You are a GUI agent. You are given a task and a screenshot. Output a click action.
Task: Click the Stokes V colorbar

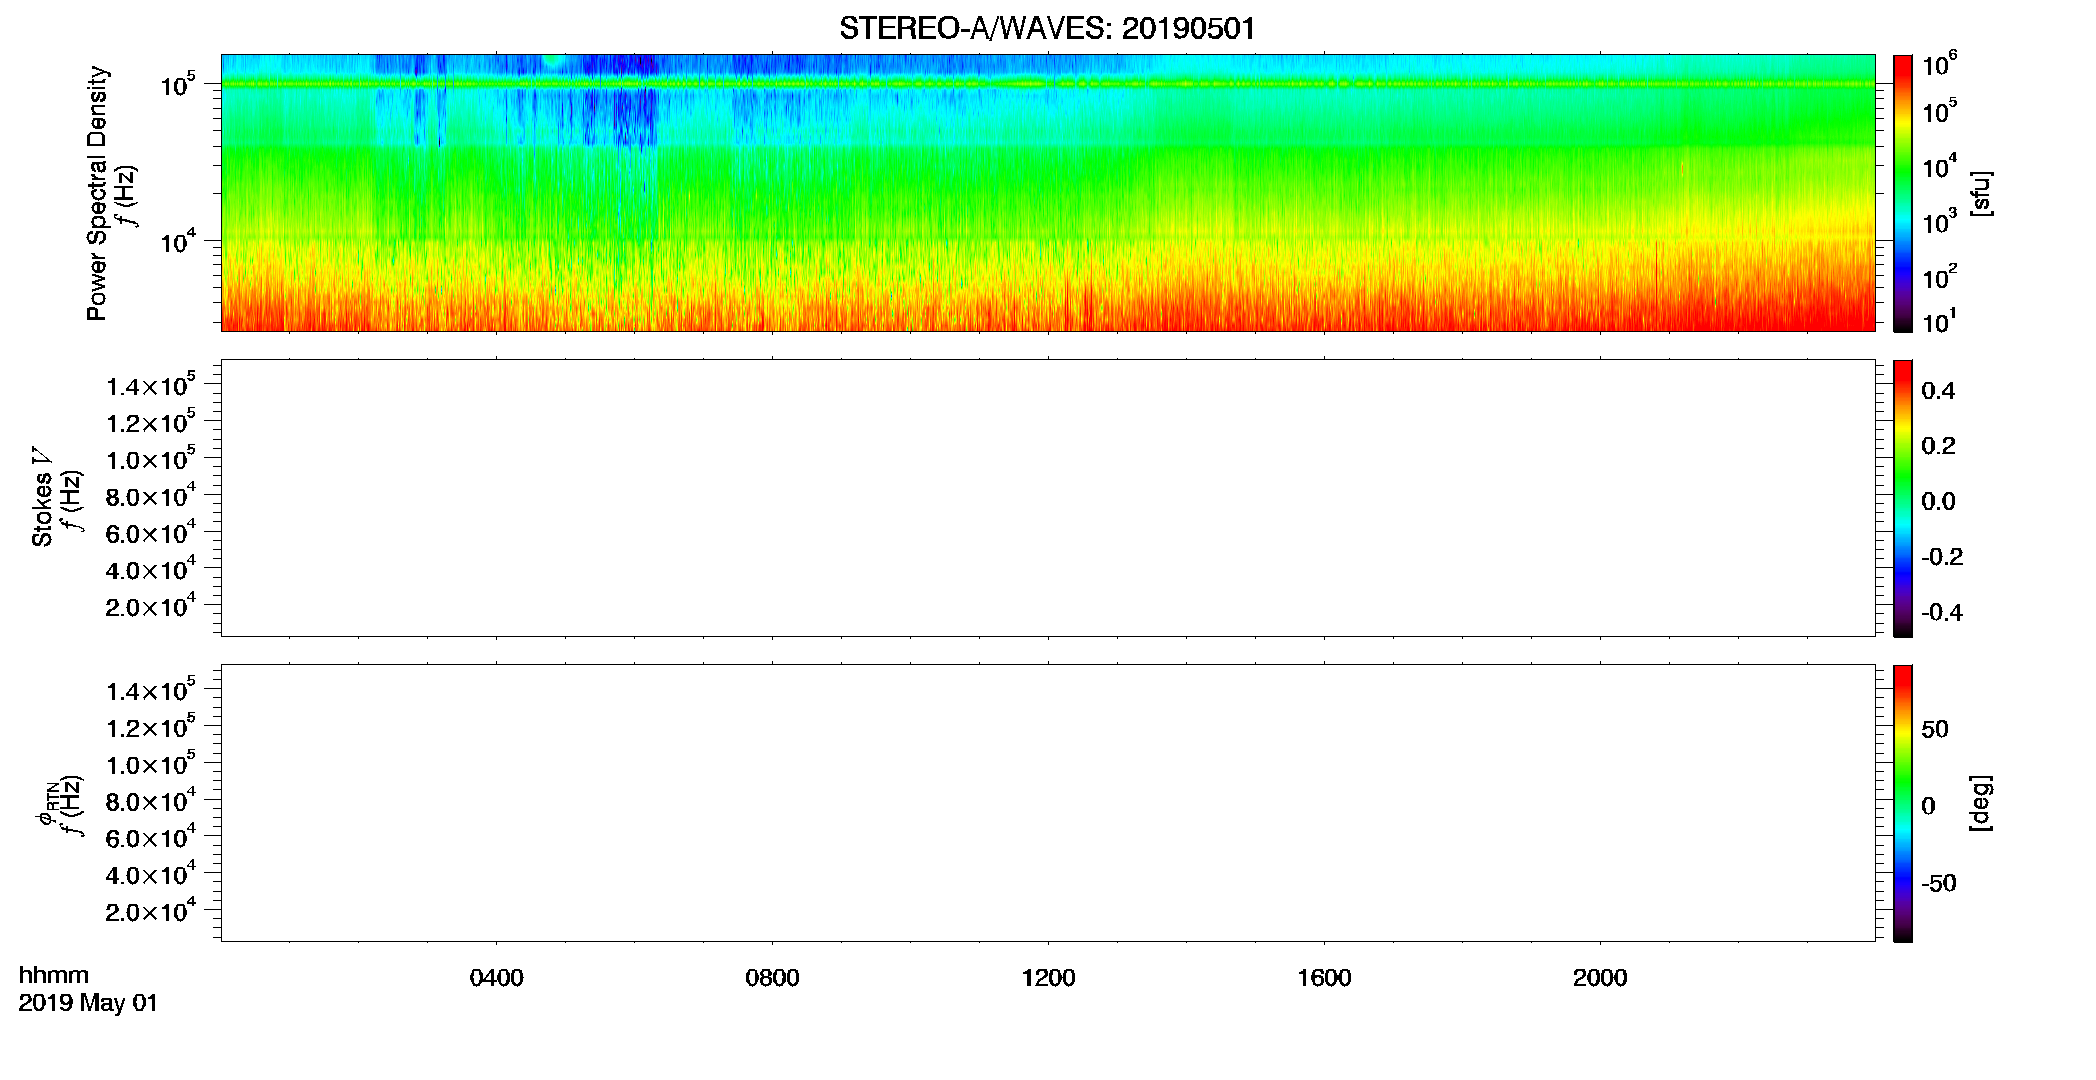pyautogui.click(x=1902, y=498)
